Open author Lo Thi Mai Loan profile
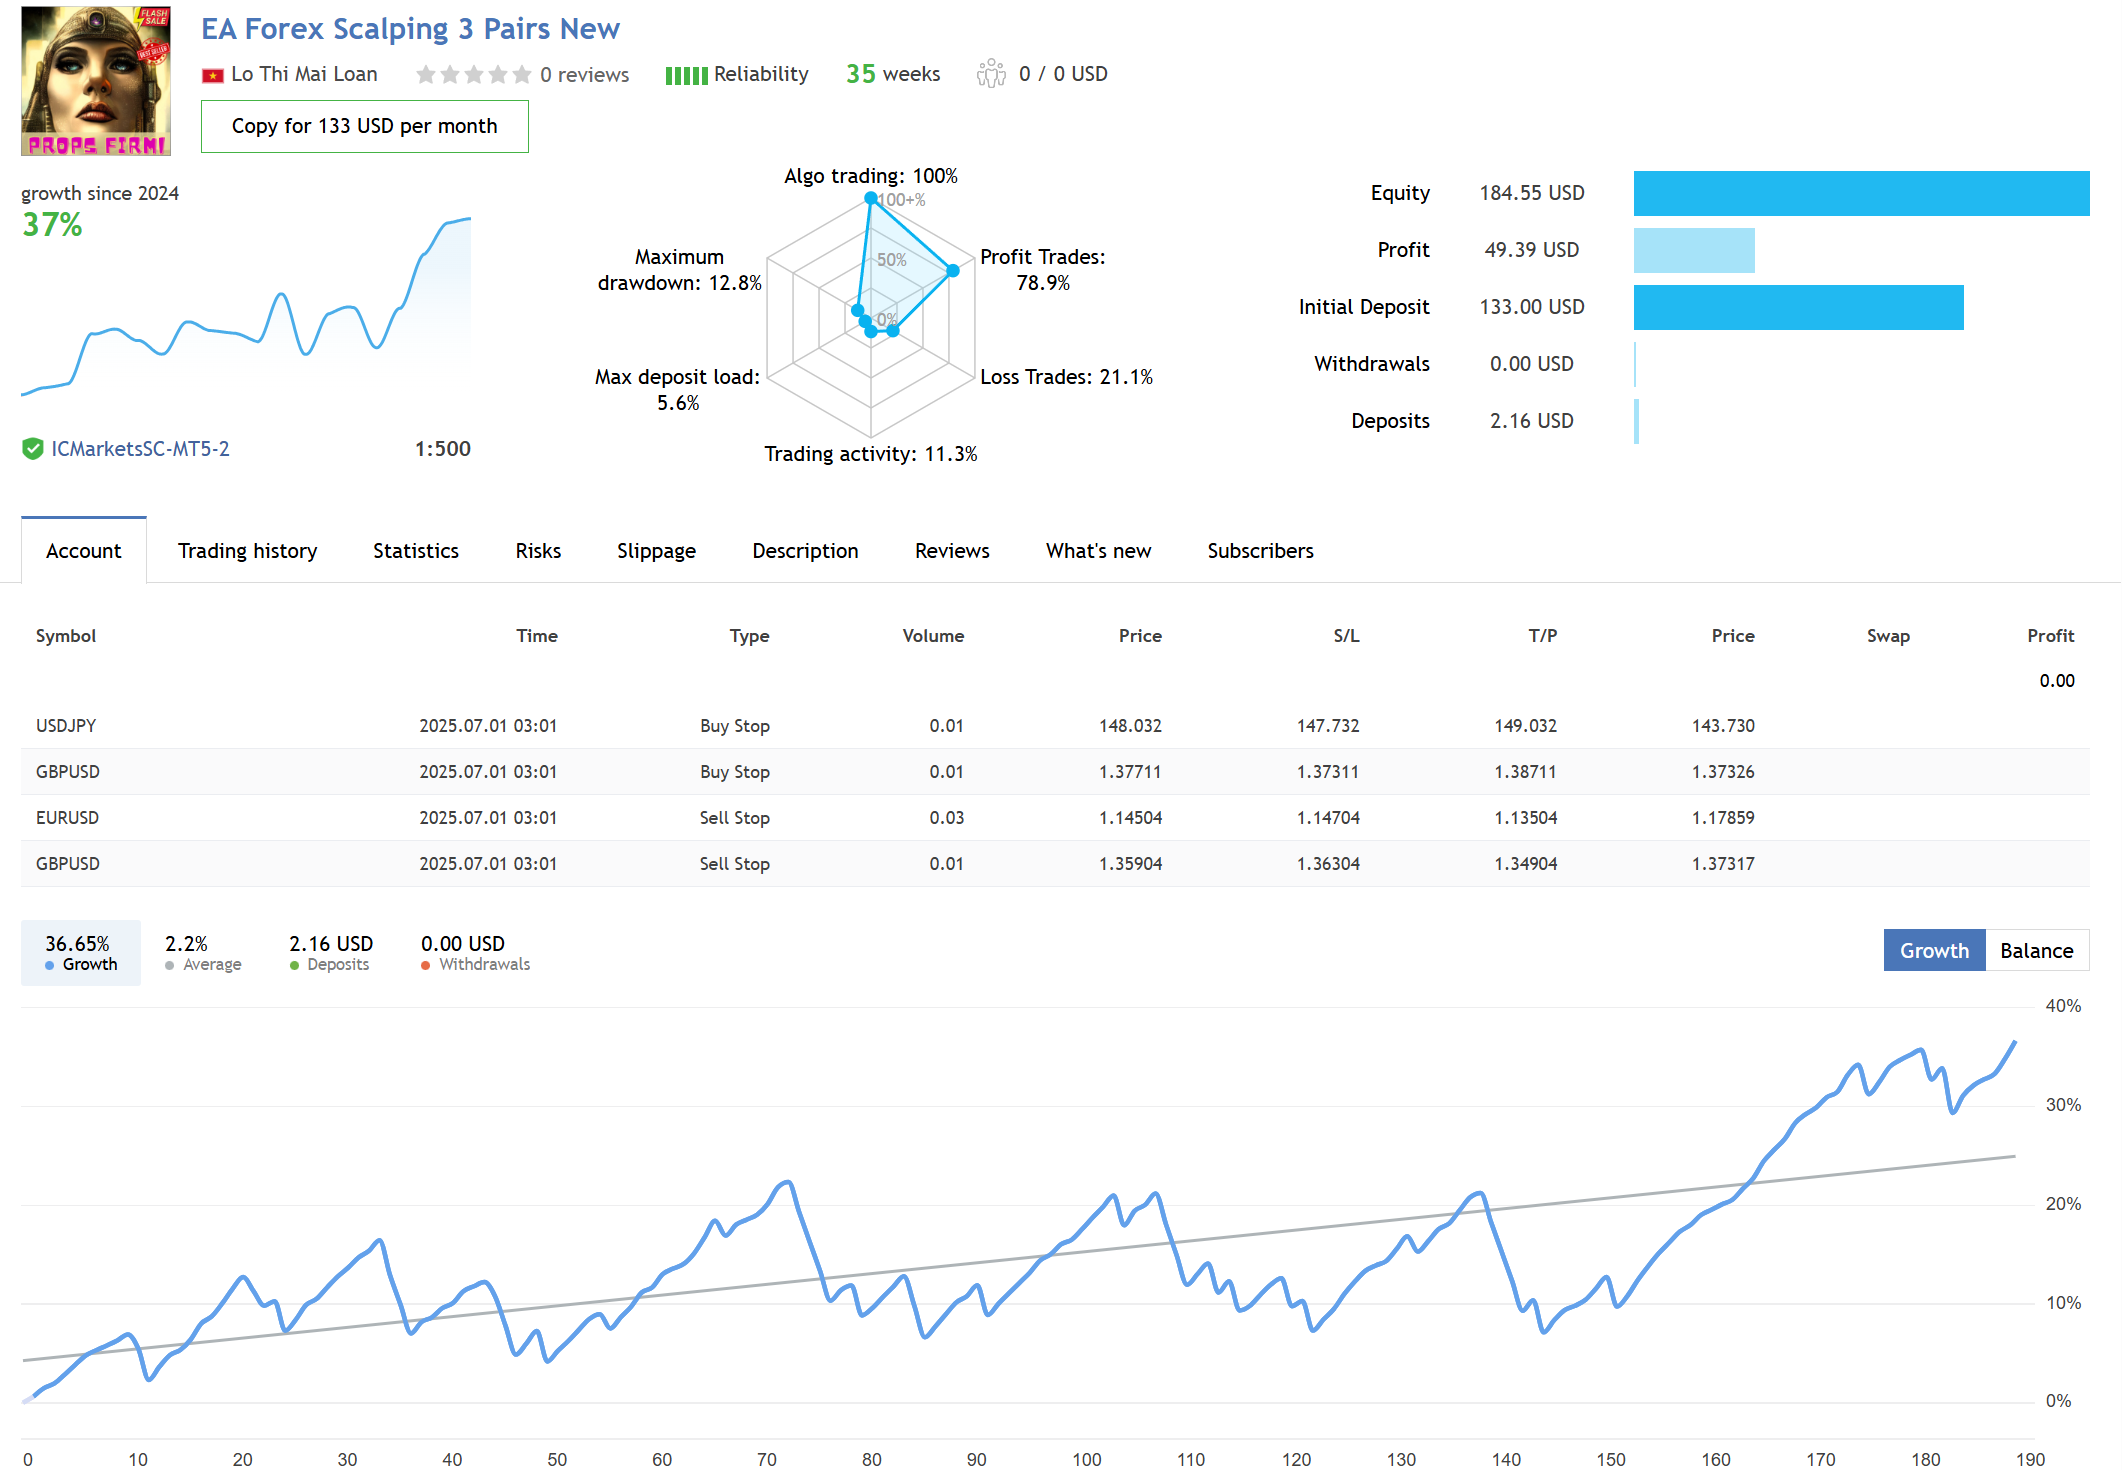 pos(304,75)
